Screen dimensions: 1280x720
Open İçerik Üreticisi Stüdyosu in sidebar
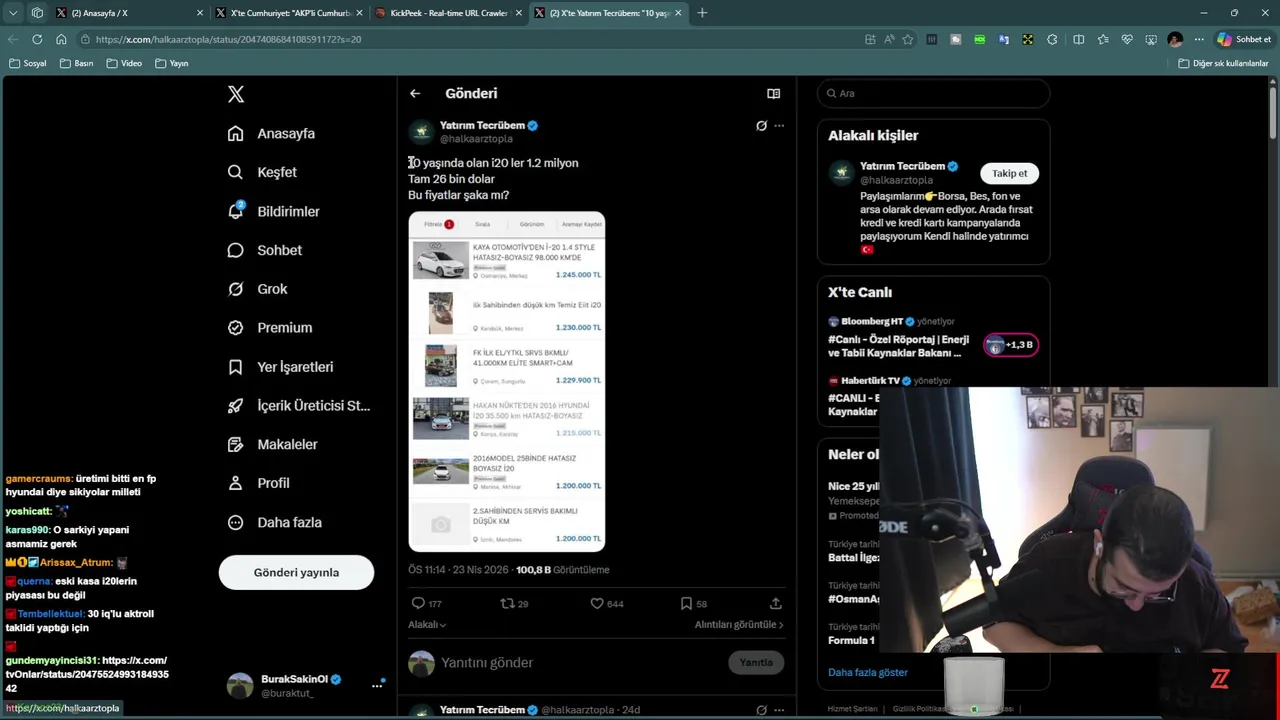coord(298,405)
